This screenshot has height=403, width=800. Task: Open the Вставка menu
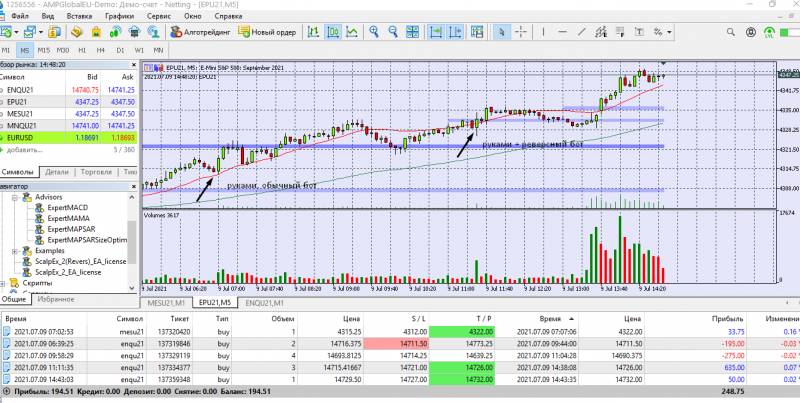[79, 16]
